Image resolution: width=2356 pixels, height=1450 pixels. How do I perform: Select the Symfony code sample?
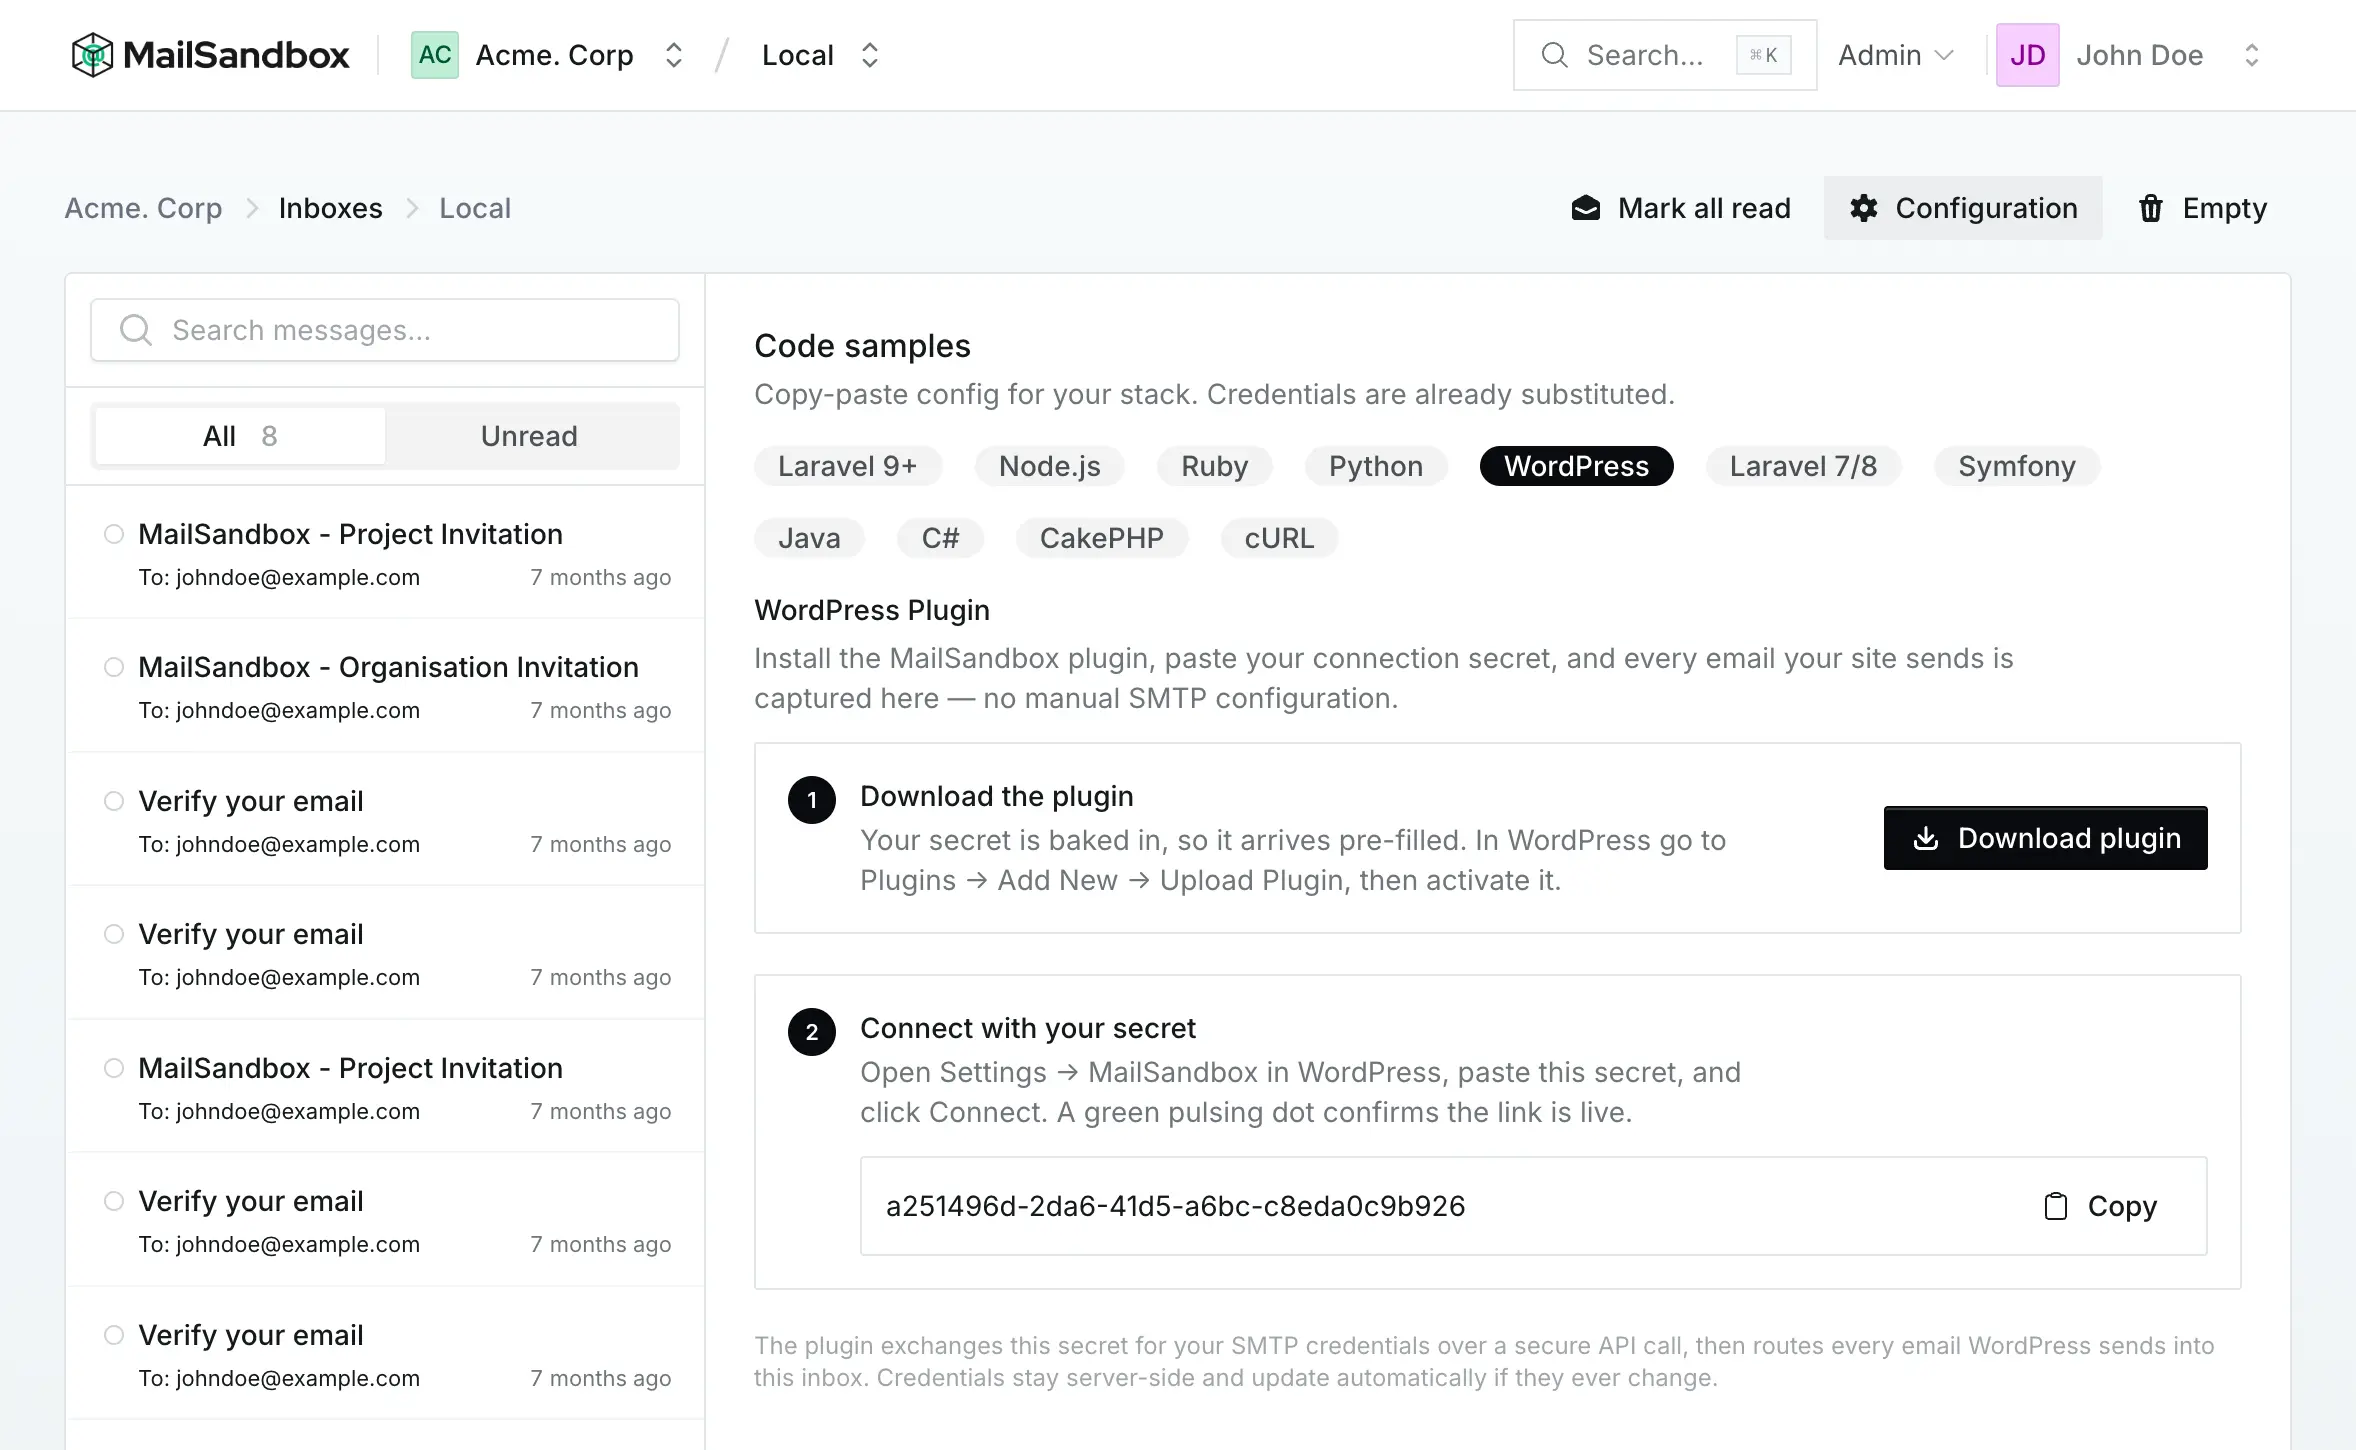pos(2016,466)
